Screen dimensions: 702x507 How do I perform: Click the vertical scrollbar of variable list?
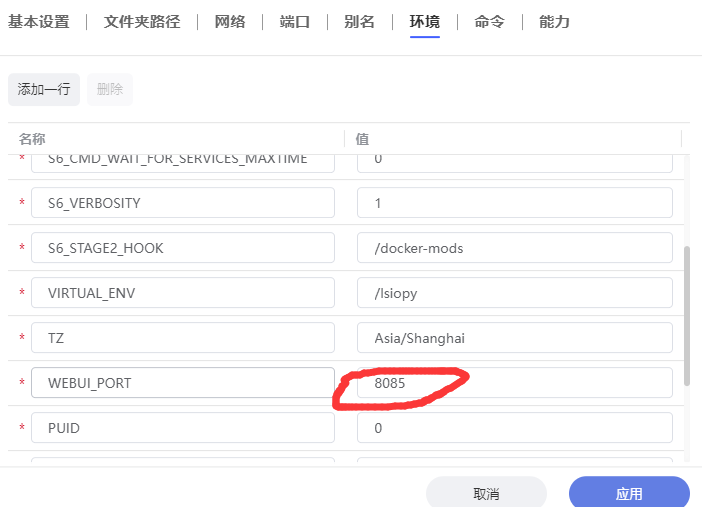coord(686,315)
